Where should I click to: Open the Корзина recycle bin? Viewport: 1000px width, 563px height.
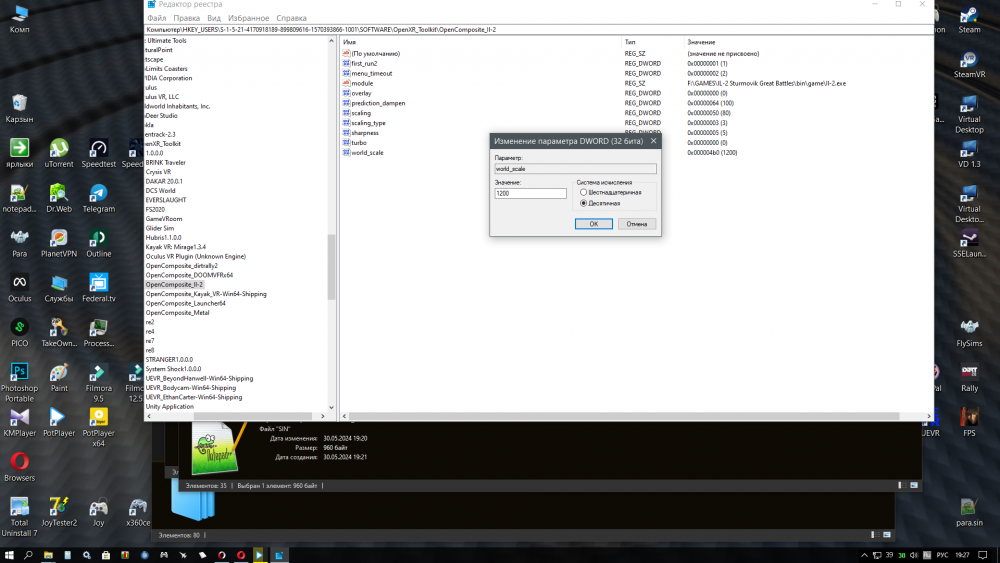pos(19,108)
